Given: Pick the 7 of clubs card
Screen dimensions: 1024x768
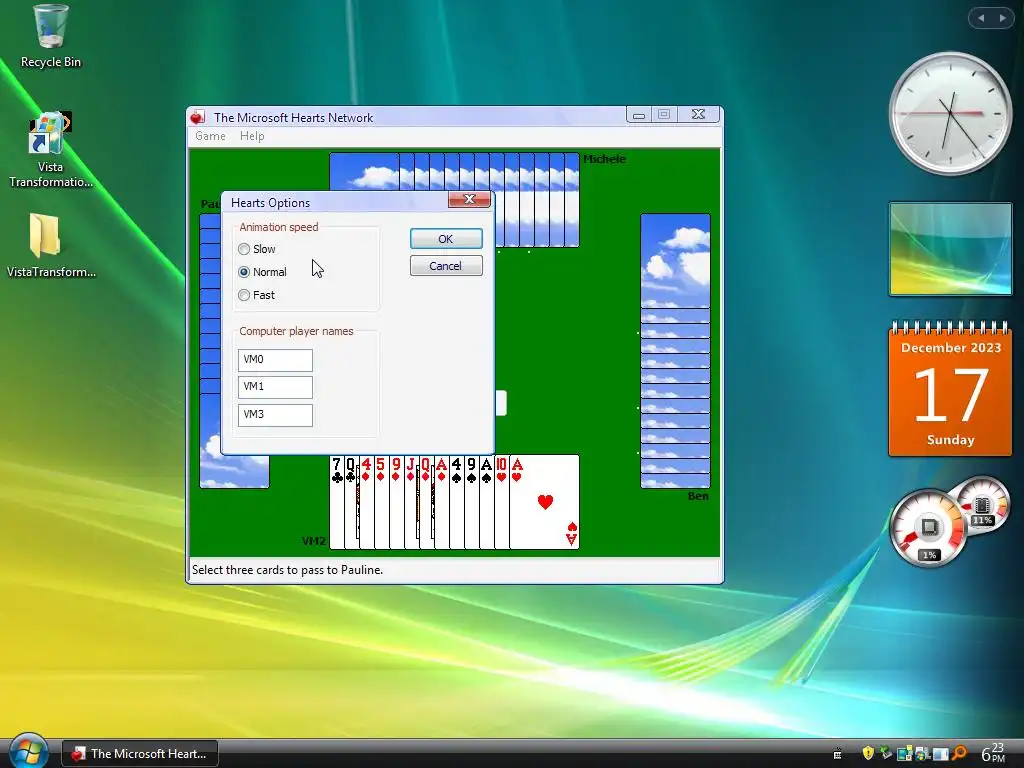Looking at the screenshot, I should [x=337, y=502].
